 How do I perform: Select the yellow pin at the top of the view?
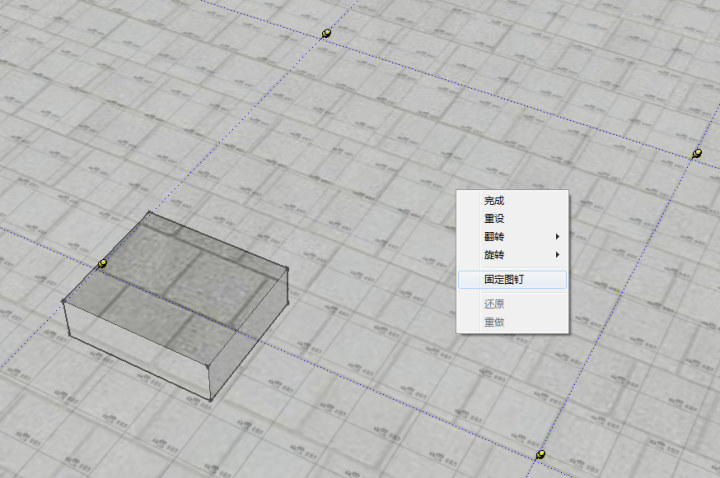[326, 33]
